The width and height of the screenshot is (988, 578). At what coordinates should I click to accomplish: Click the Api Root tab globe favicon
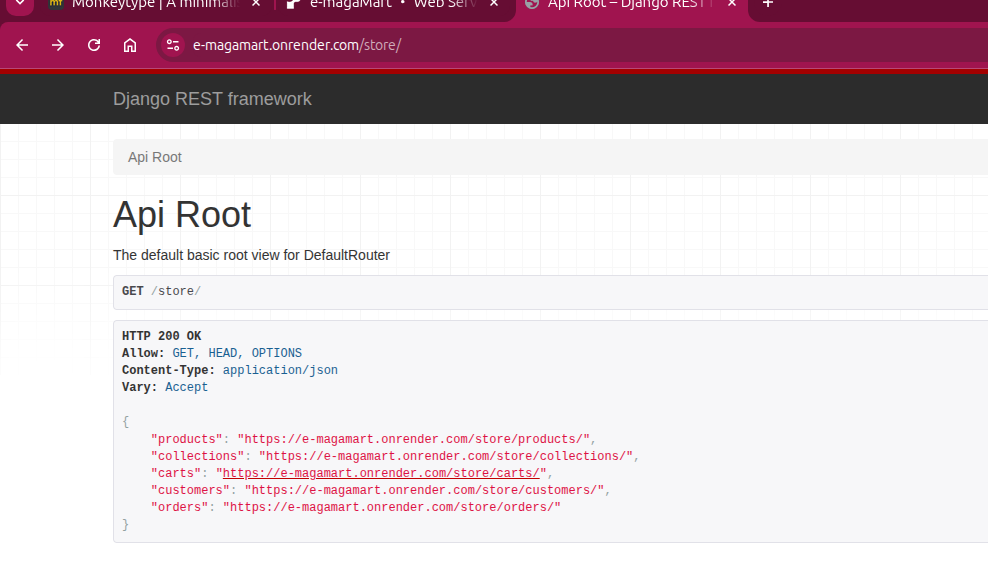[532, 4]
